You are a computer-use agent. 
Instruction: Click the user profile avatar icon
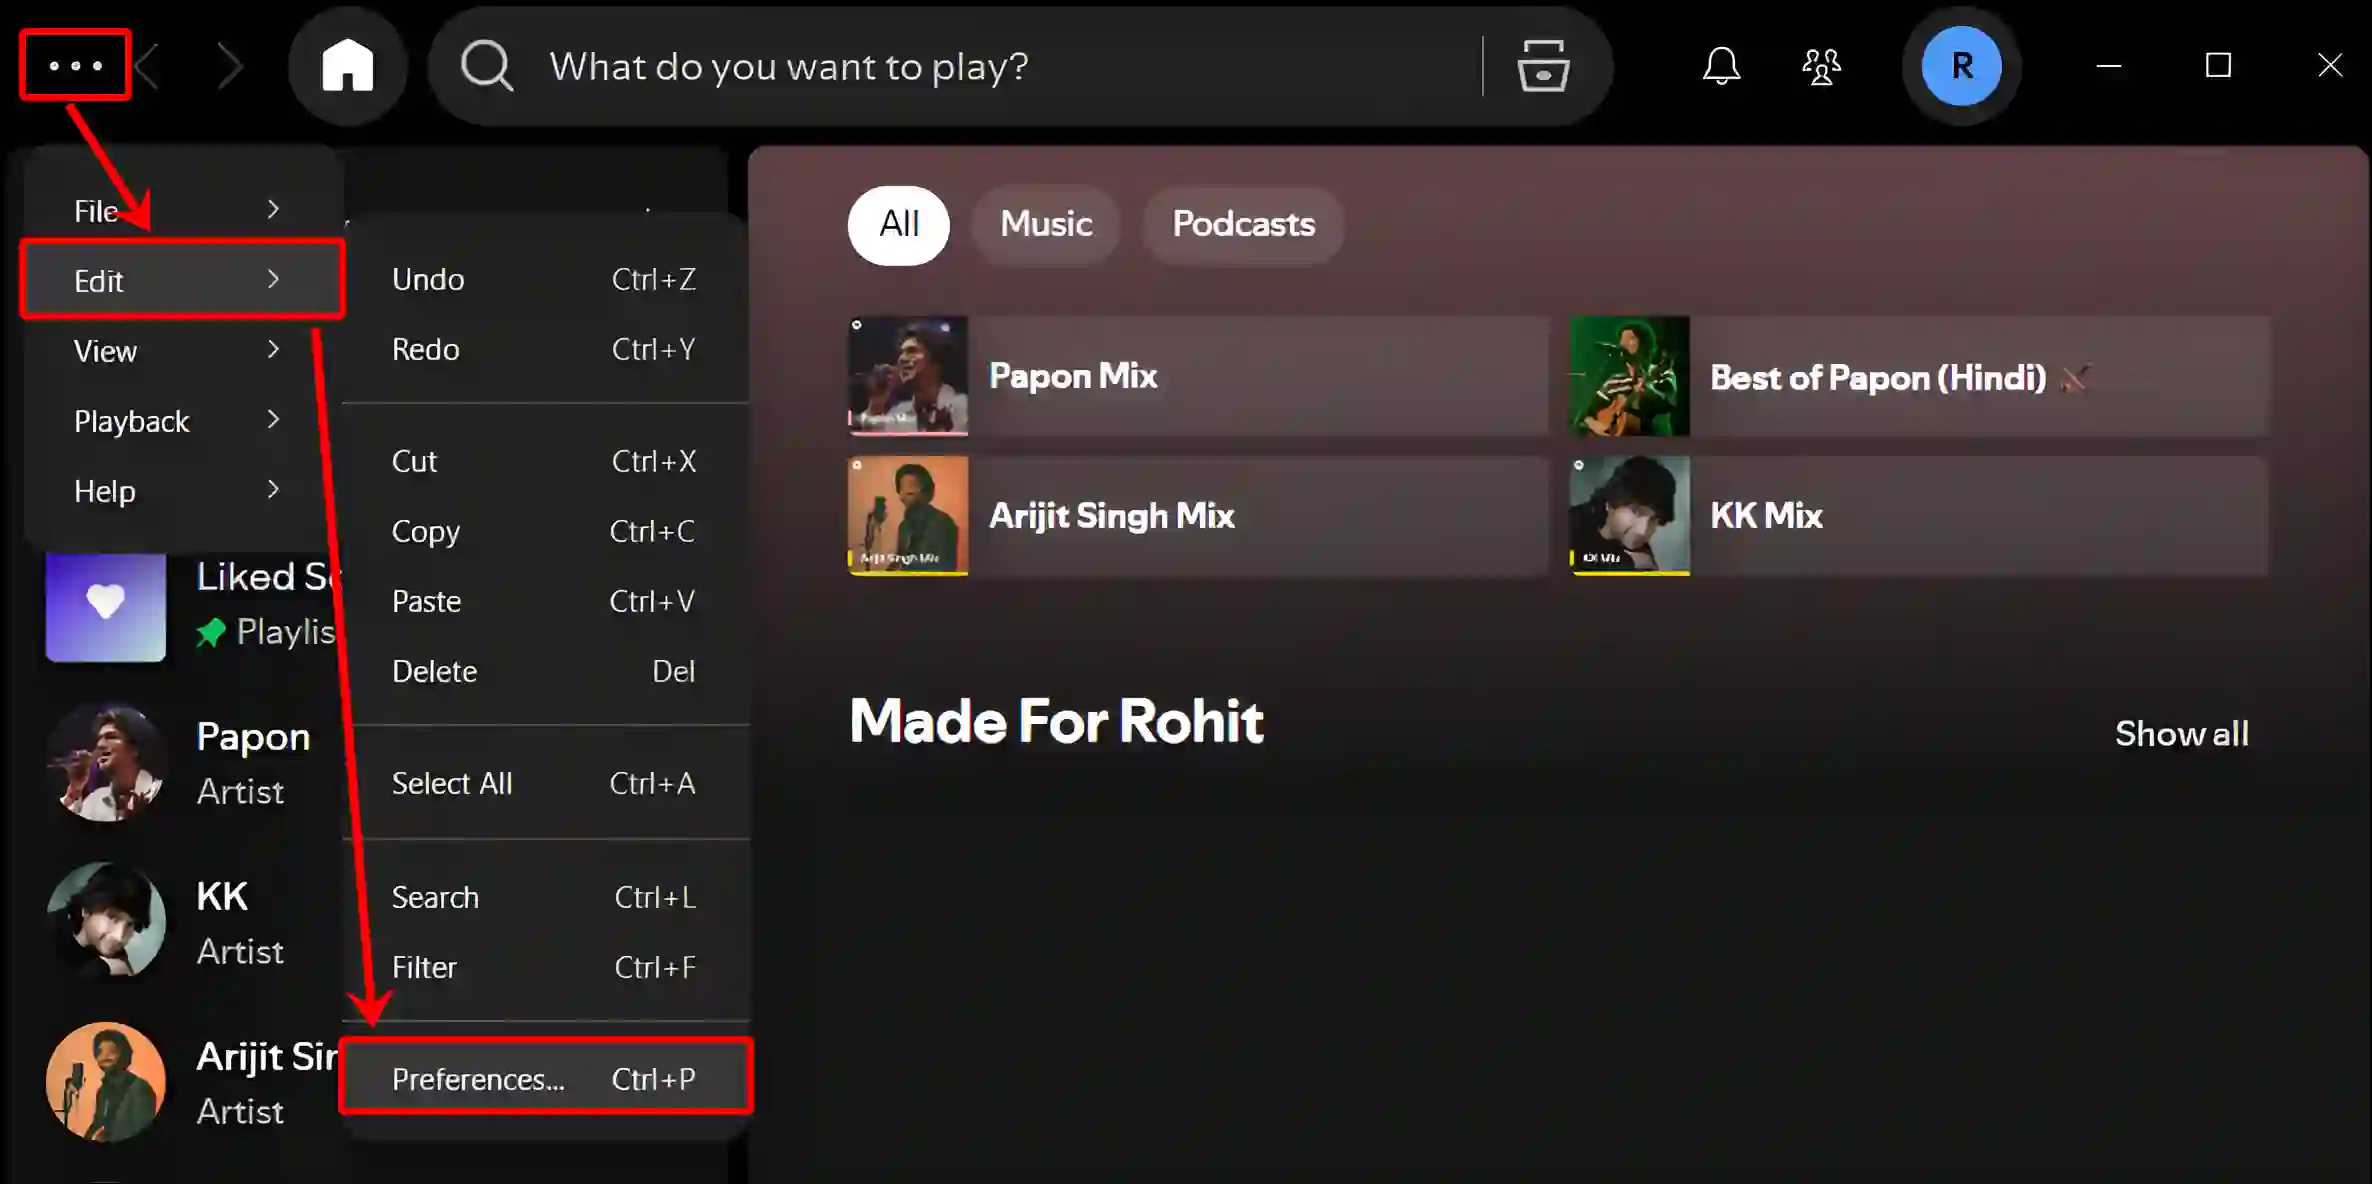[1959, 65]
